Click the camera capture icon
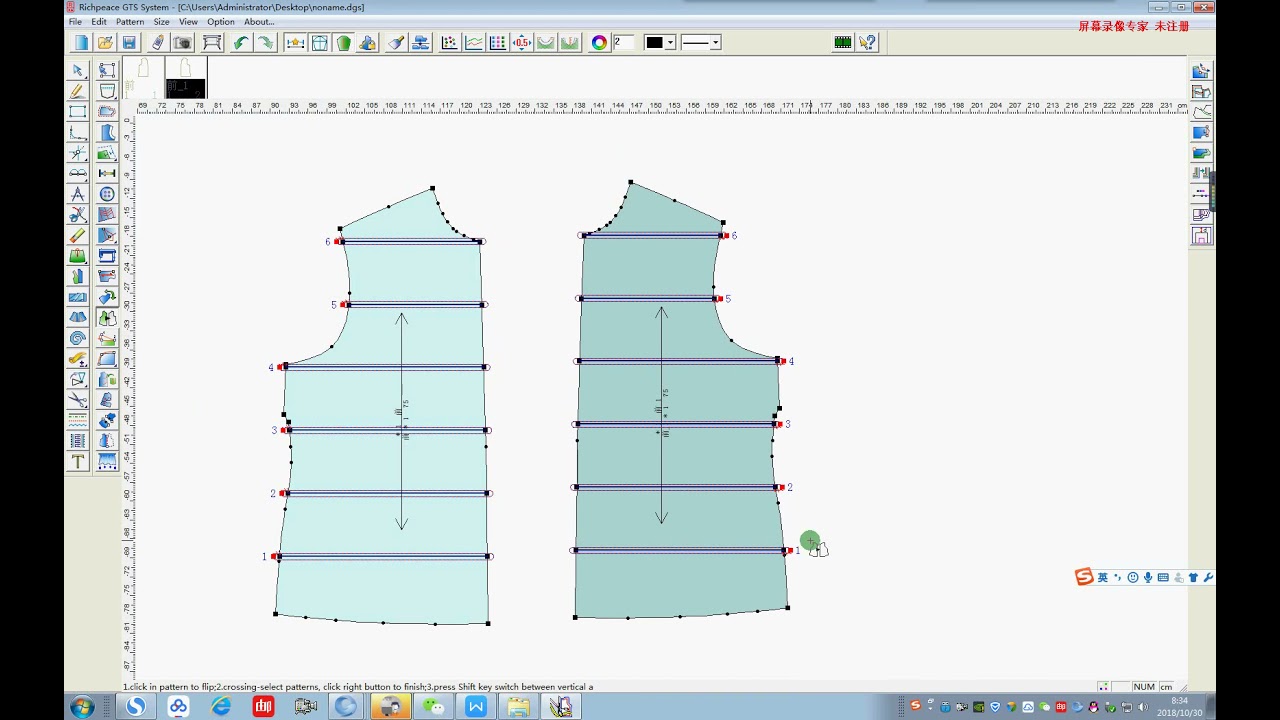Image resolution: width=1280 pixels, height=720 pixels. click(x=182, y=42)
